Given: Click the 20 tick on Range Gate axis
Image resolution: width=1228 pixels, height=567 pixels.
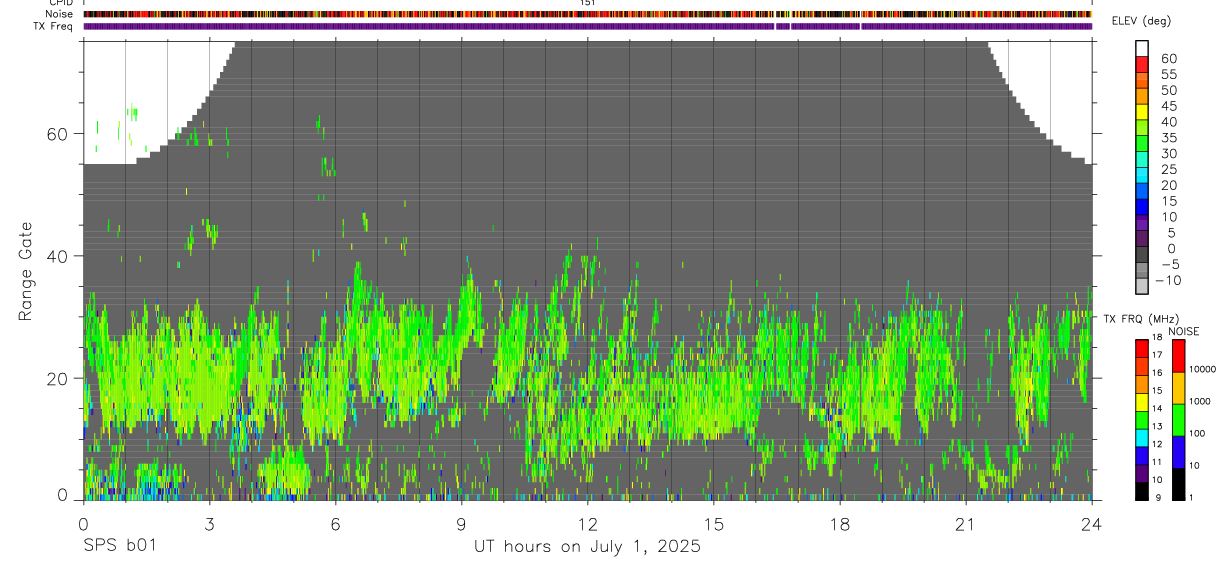Looking at the screenshot, I should coord(60,378).
